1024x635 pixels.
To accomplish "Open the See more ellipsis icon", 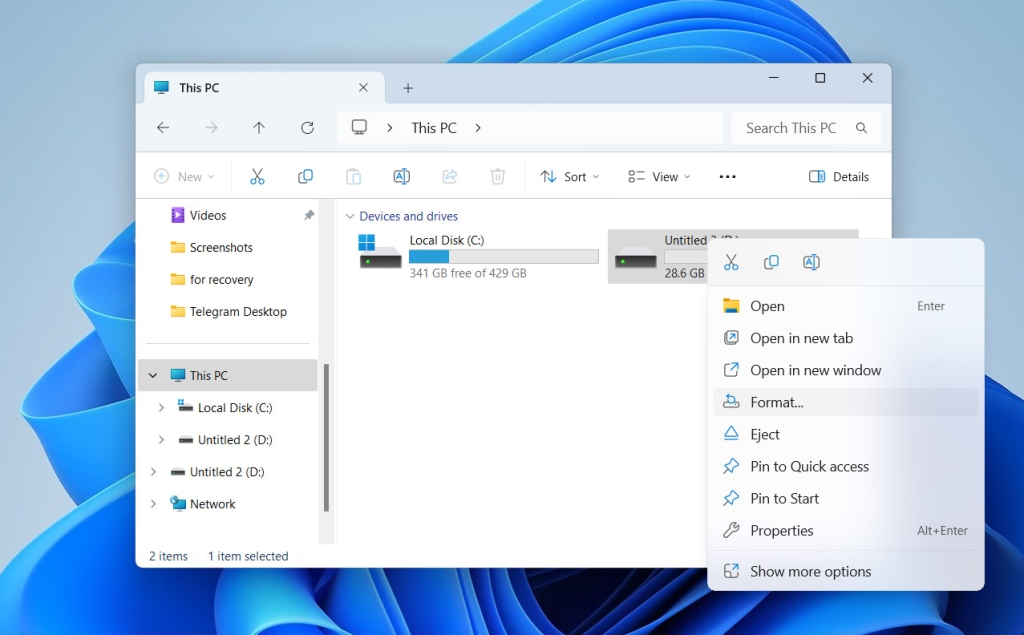I will [x=727, y=176].
